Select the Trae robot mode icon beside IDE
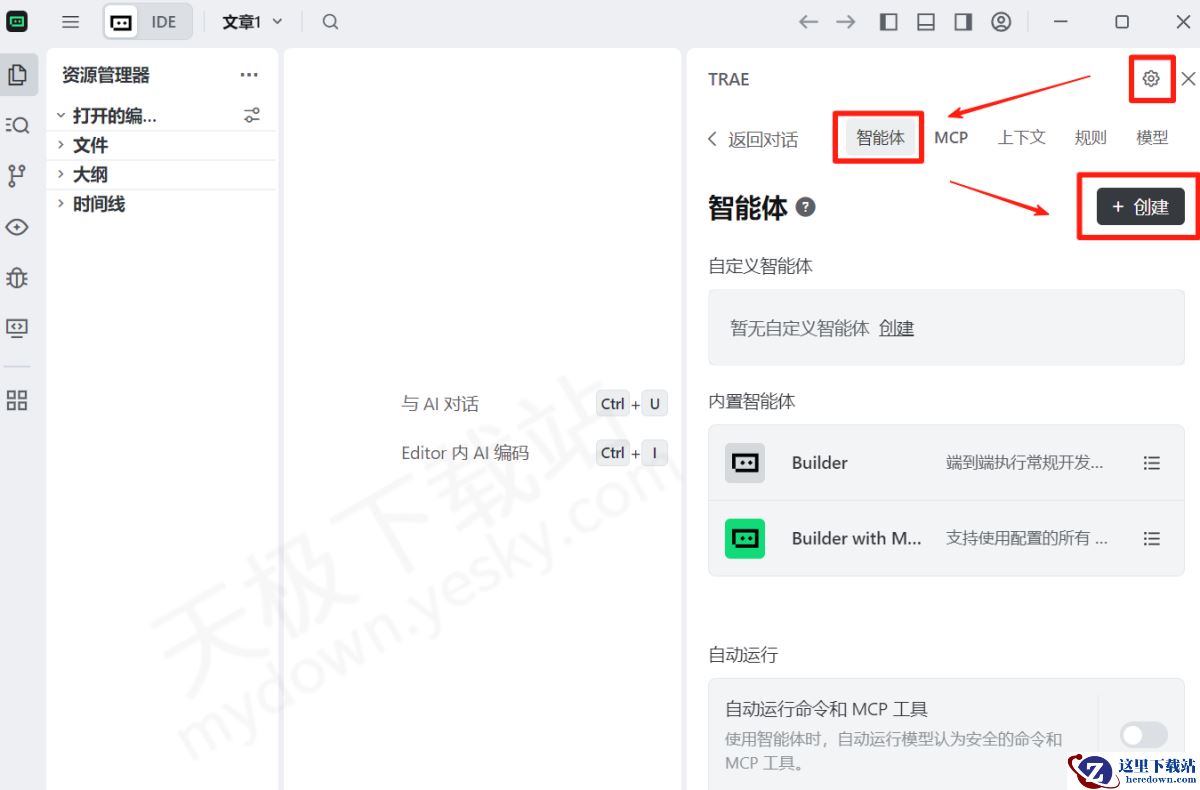The height and width of the screenshot is (790, 1200). (x=122, y=21)
